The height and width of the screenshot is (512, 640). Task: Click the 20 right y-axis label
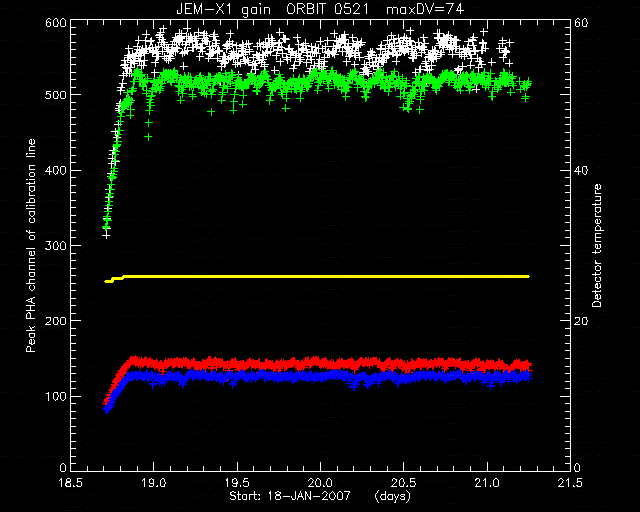coord(581,321)
